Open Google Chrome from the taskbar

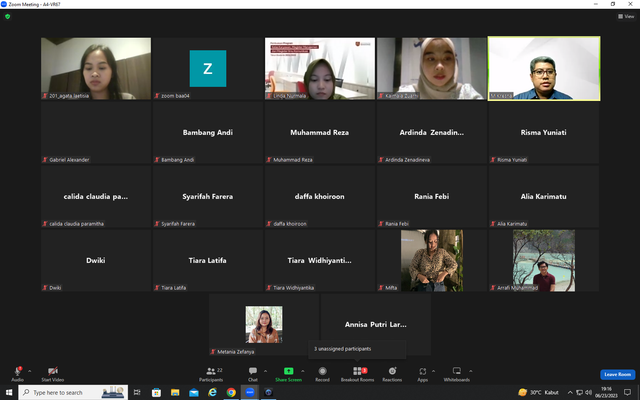[231, 392]
